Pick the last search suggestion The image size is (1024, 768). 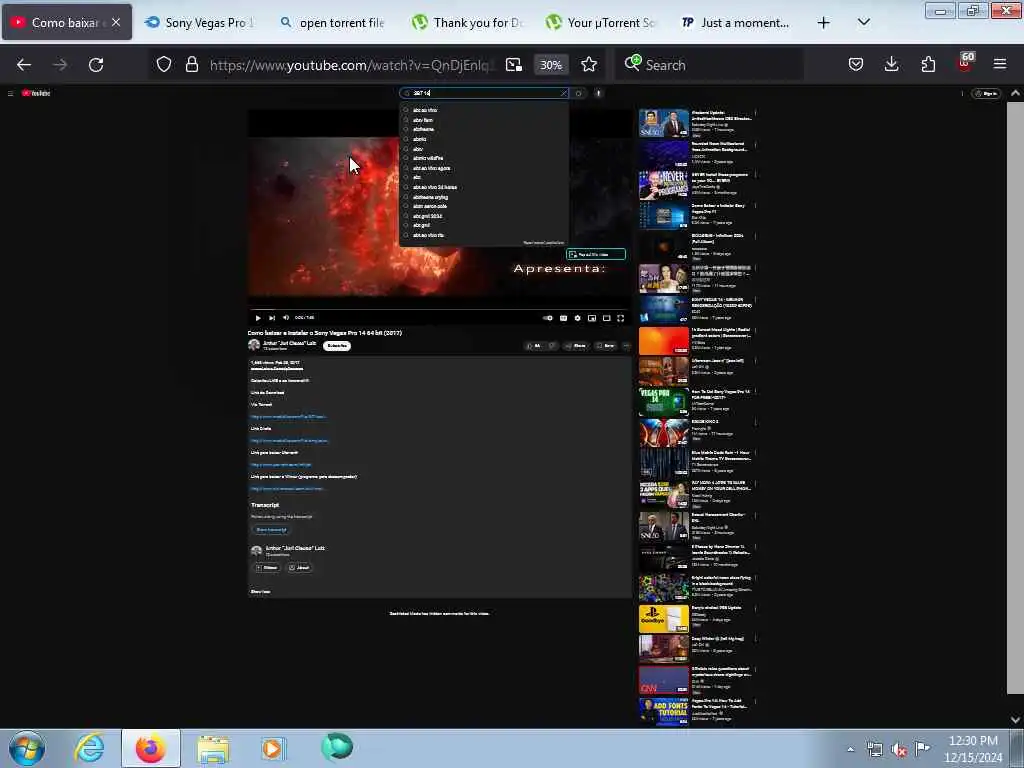click(483, 235)
